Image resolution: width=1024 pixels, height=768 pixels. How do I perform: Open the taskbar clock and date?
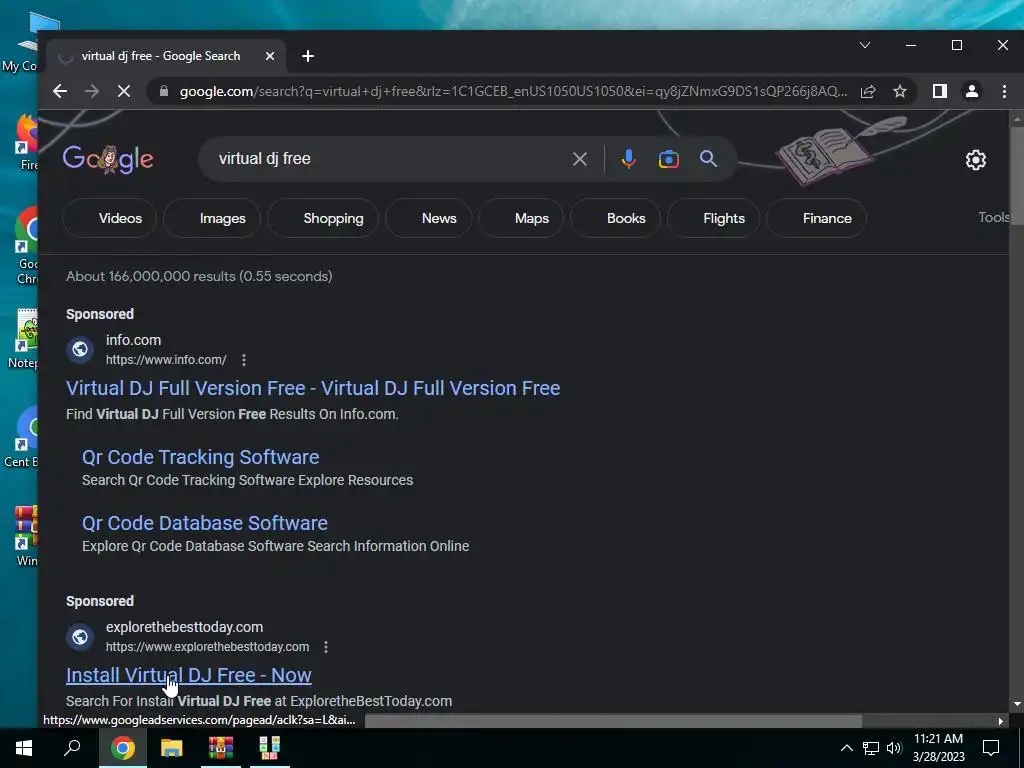pos(938,748)
